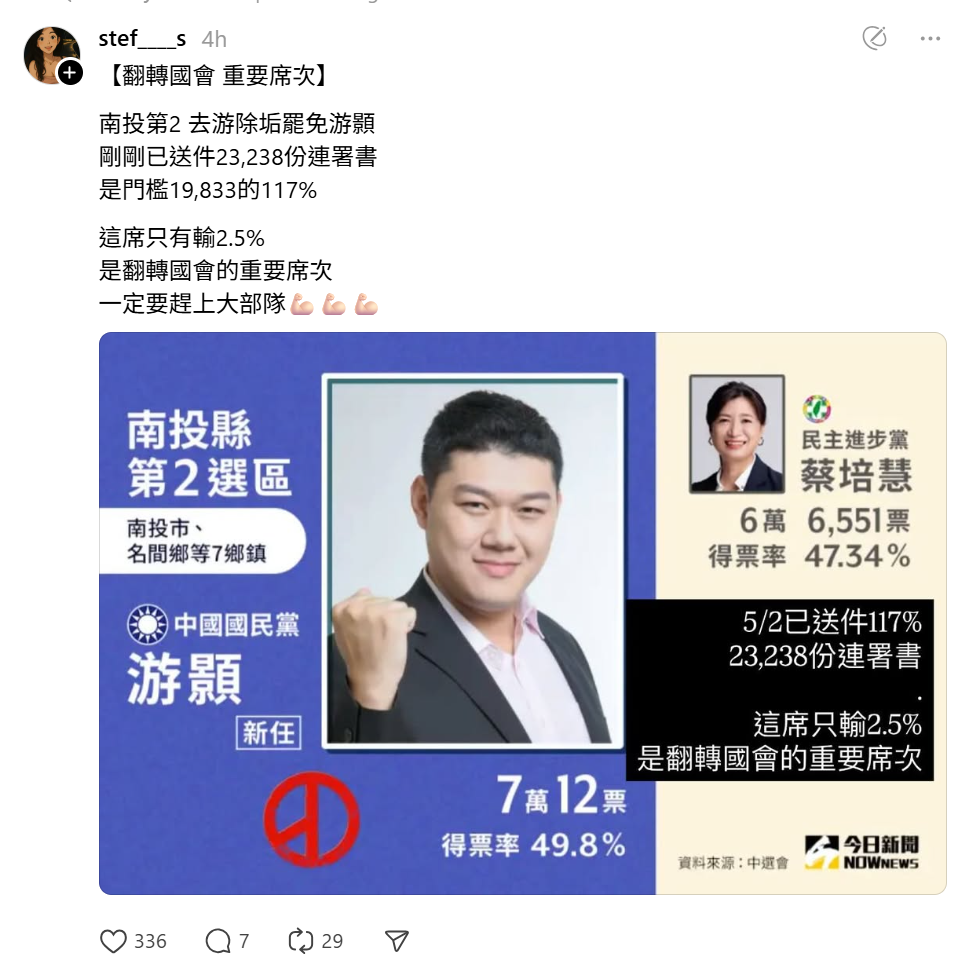Open the comment bubble for replies
Screen dimensions: 979x974
(x=218, y=941)
